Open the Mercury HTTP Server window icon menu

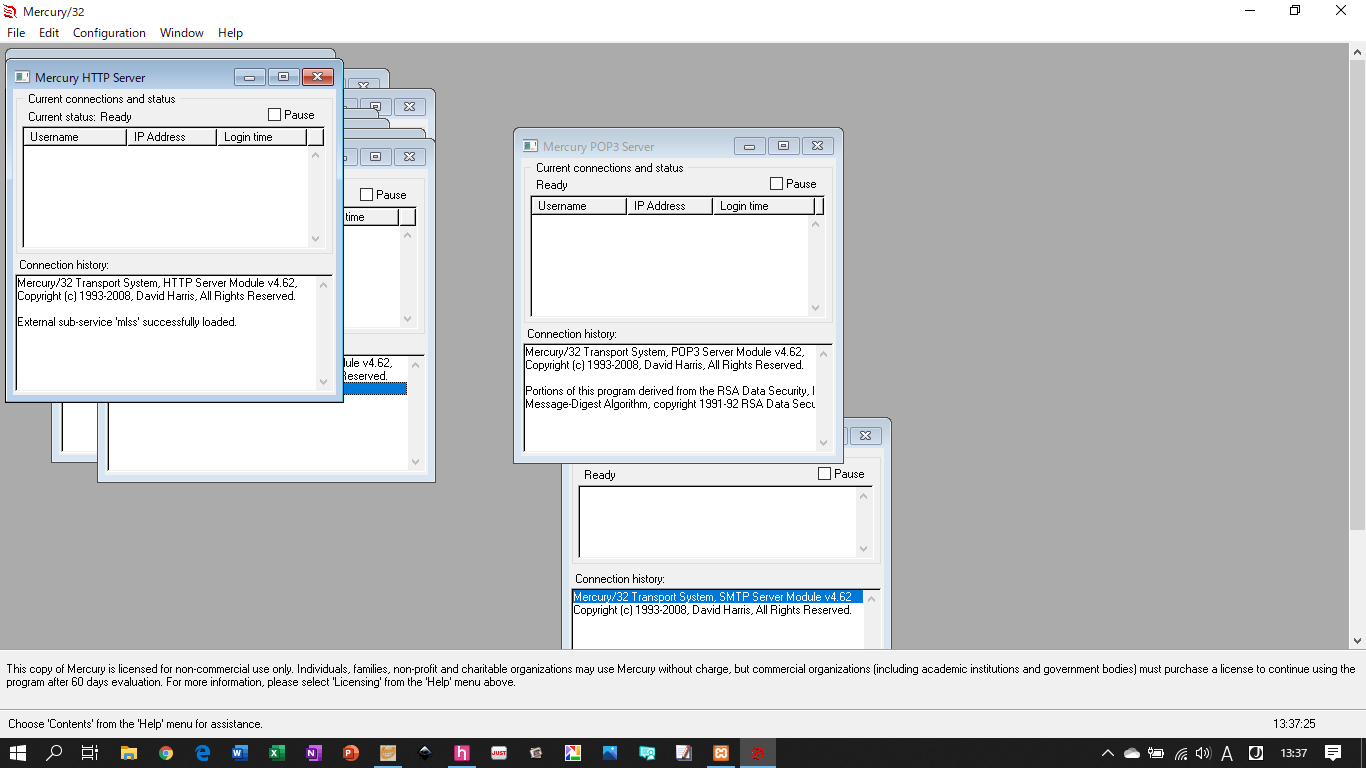[x=22, y=77]
